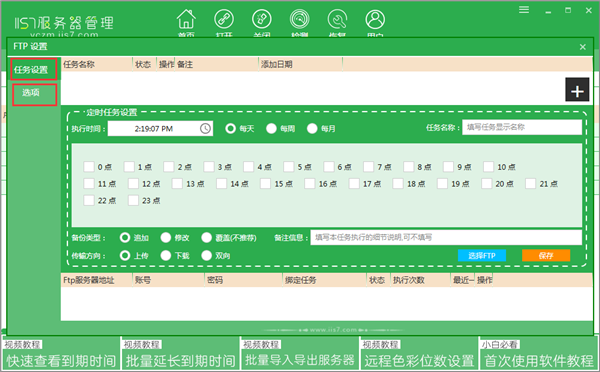This screenshot has height=372, width=600.
Task: Click the 添加日期 column header
Action: point(300,64)
